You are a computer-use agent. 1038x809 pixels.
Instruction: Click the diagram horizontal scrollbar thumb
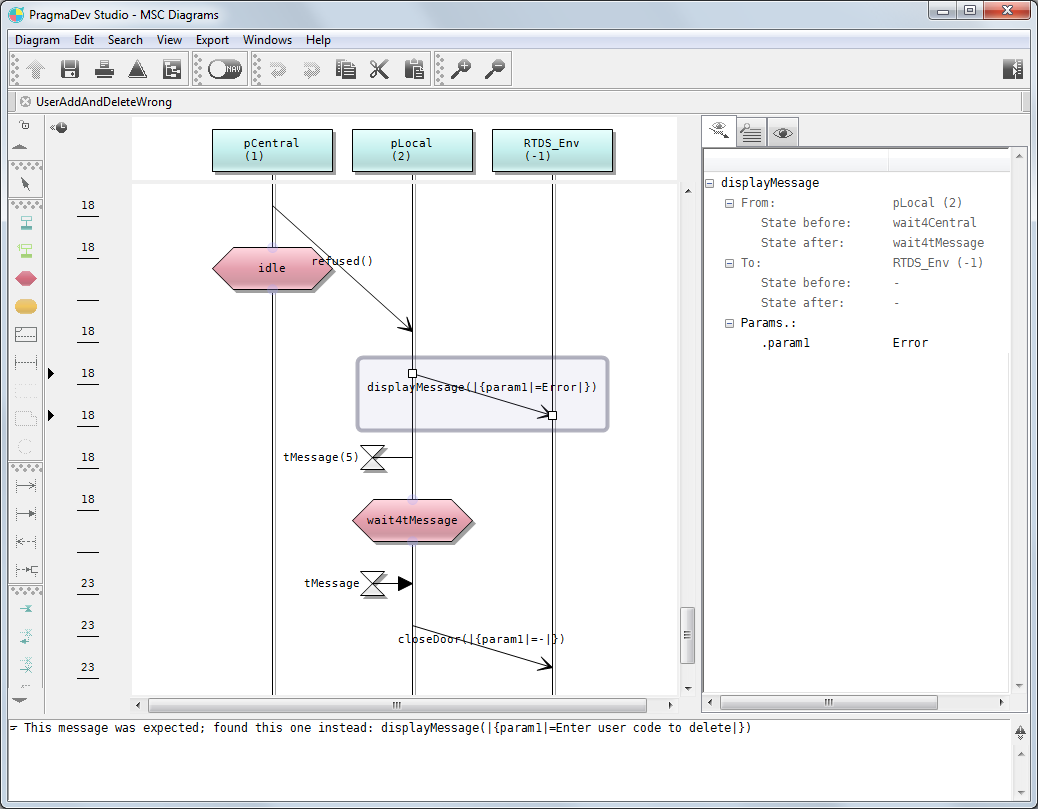[395, 704]
